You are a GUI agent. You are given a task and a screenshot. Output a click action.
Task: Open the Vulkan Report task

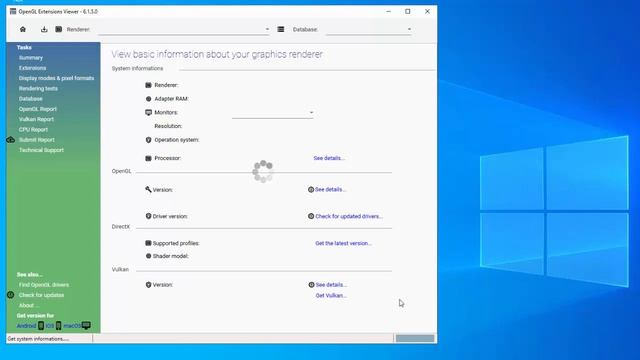(36, 119)
